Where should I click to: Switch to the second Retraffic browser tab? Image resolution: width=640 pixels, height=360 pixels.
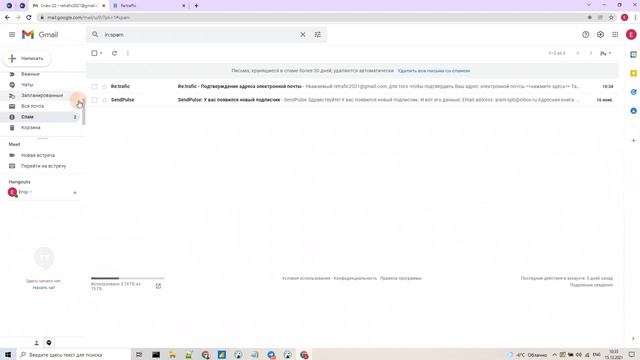tap(149, 6)
